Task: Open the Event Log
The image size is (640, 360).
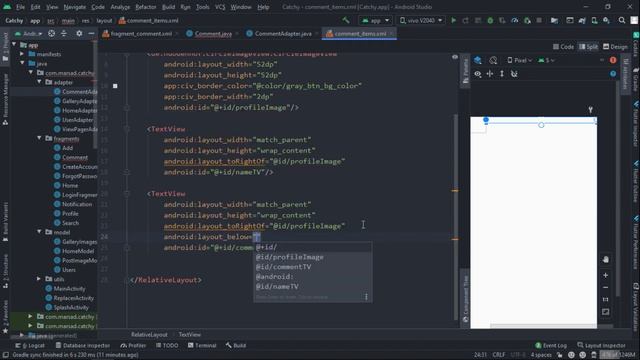Action: (551, 345)
